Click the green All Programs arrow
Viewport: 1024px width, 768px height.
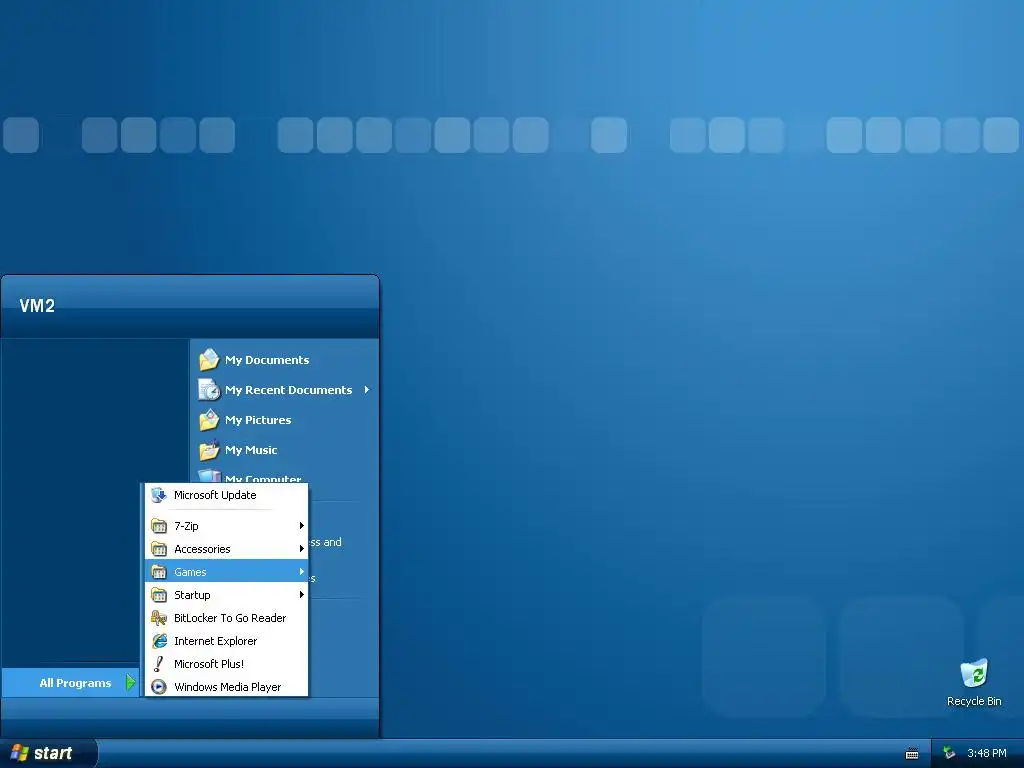[131, 682]
